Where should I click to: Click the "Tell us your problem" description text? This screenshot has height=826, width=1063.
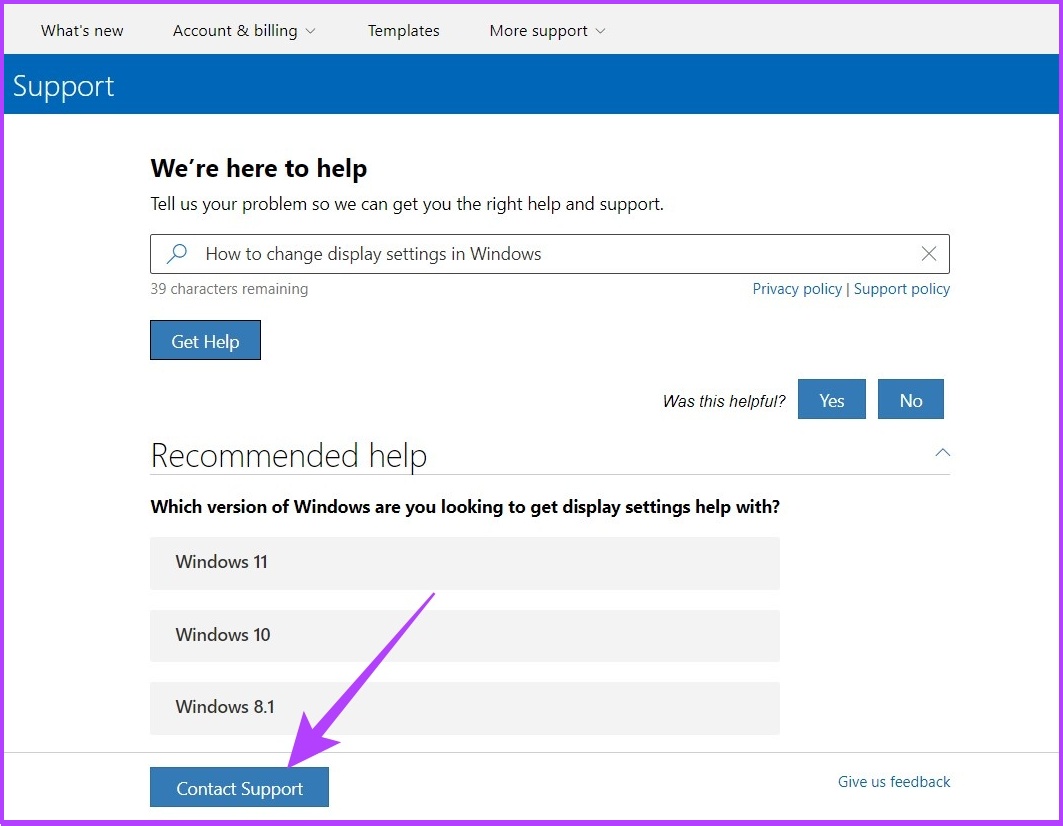[407, 204]
